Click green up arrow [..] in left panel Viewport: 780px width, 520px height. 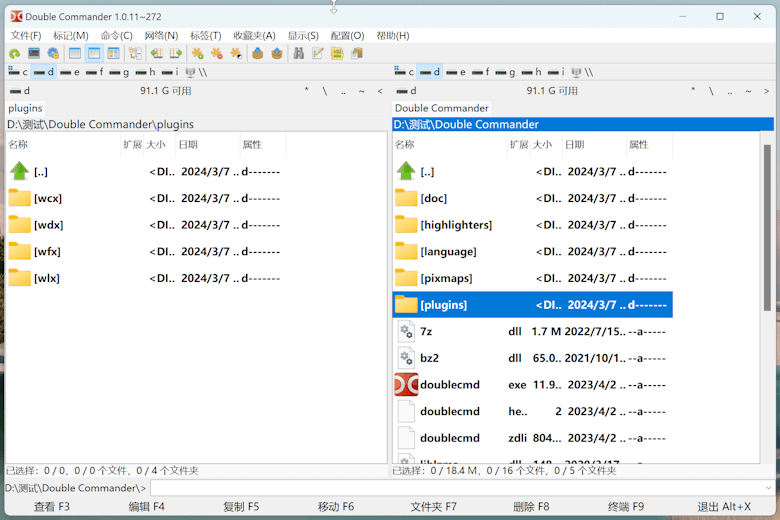pos(19,171)
